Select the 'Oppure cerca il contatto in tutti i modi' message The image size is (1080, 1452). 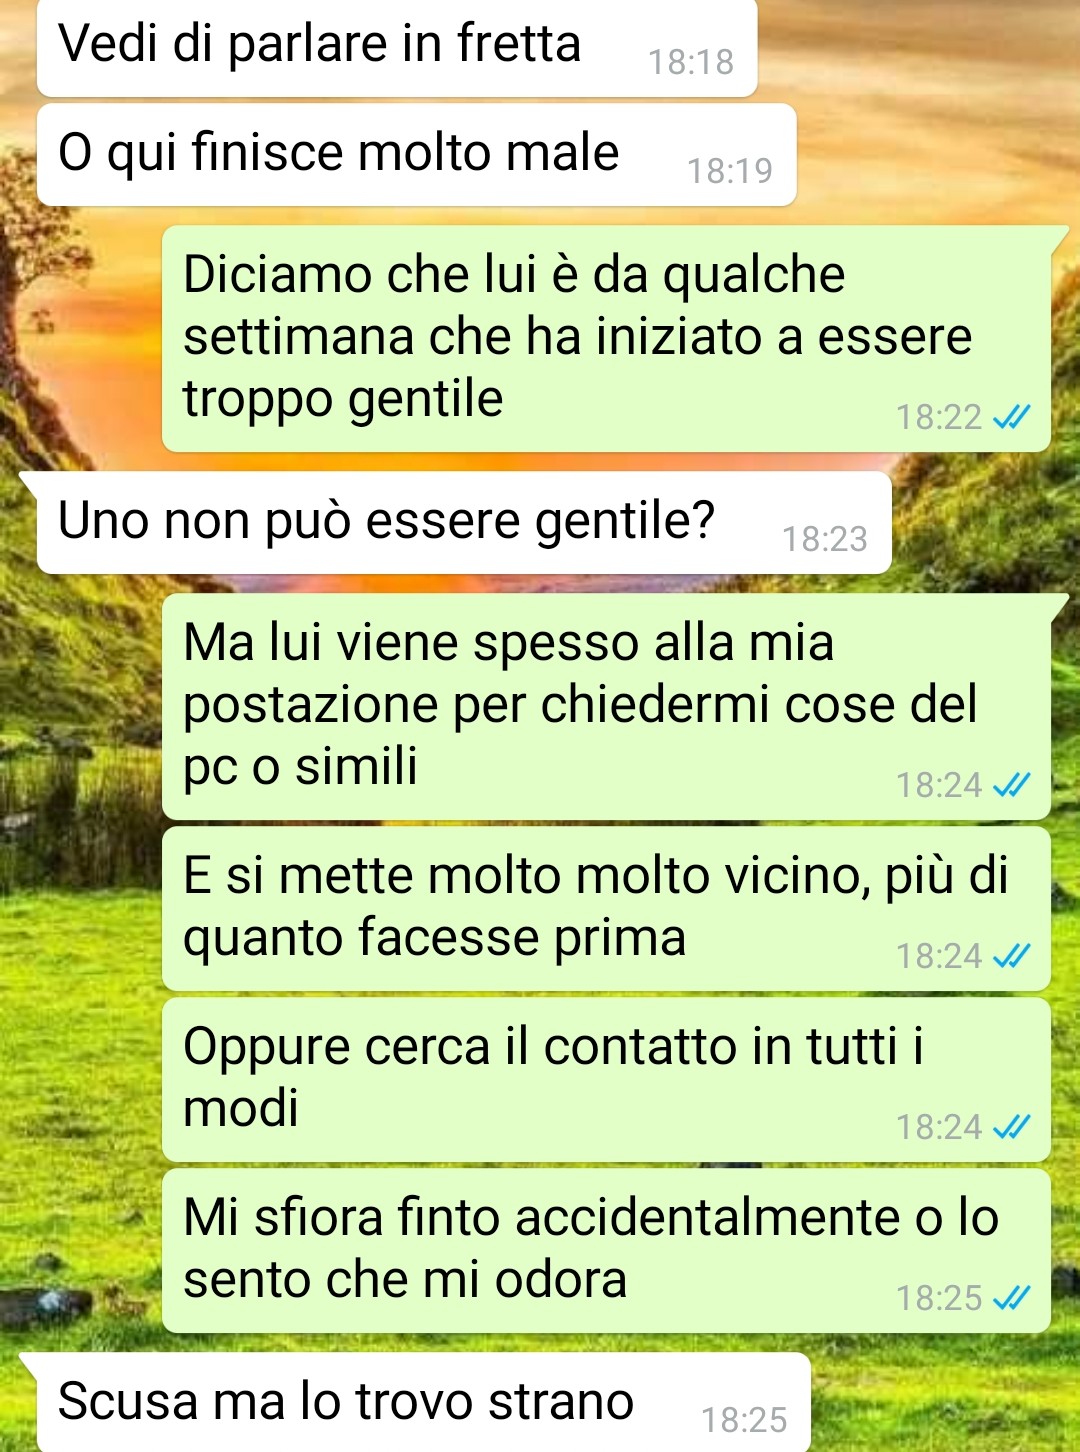coord(606,1079)
